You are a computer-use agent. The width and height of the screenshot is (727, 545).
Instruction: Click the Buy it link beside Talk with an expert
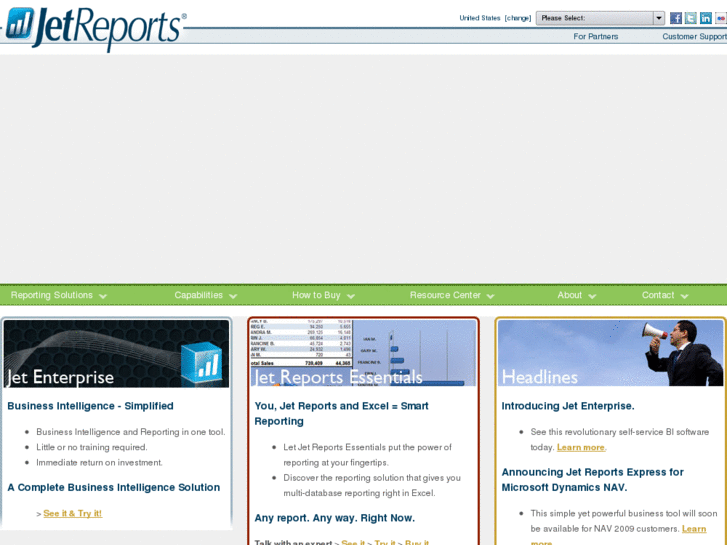417,542
